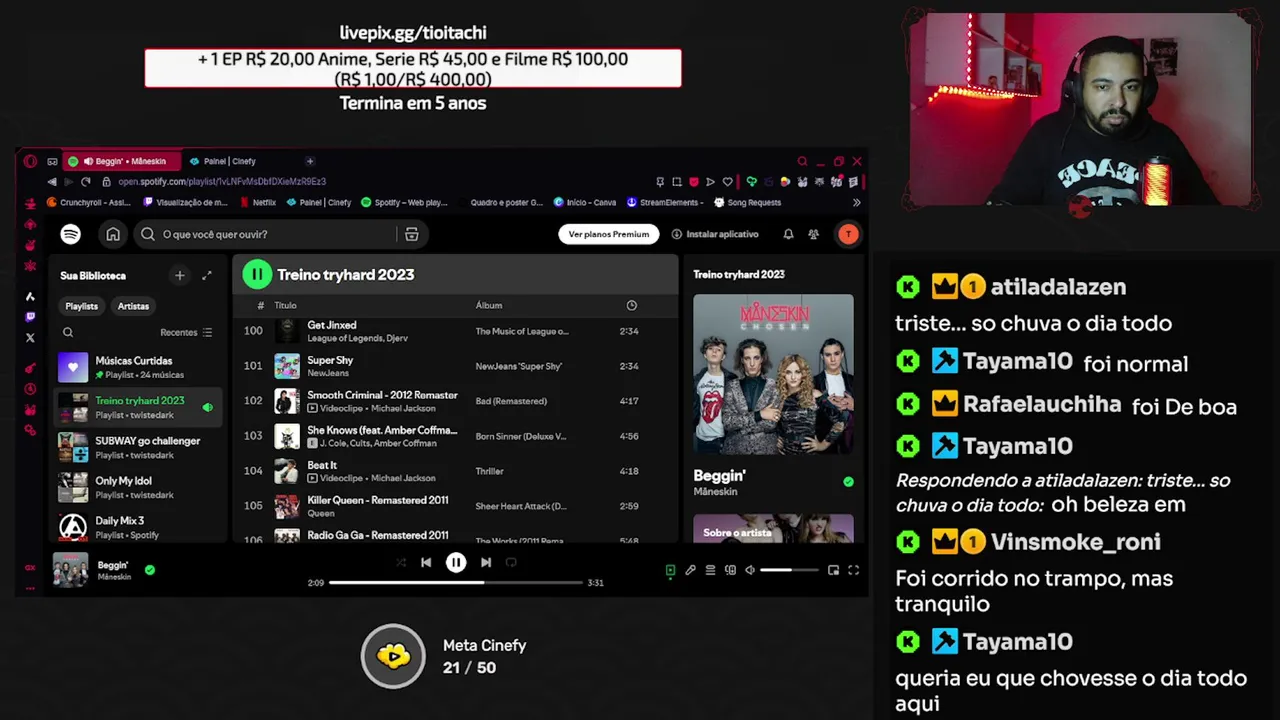
Task: Show more bookmarks chevron
Action: pos(856,202)
